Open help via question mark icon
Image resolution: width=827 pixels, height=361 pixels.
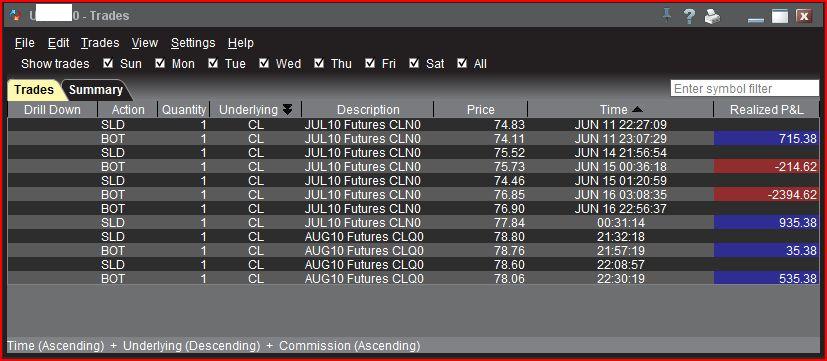(689, 16)
